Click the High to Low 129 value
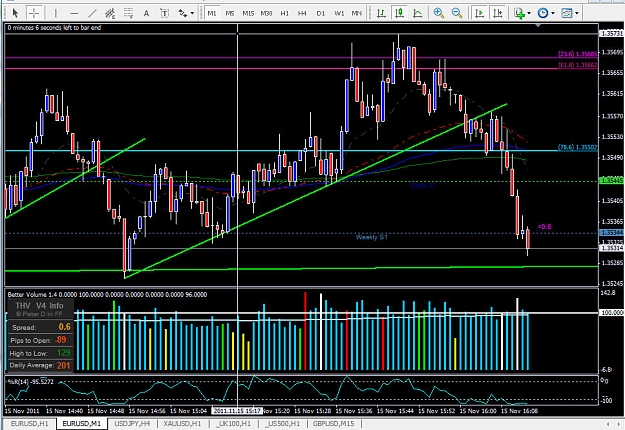Image resolution: width=625 pixels, height=430 pixels. pos(63,353)
